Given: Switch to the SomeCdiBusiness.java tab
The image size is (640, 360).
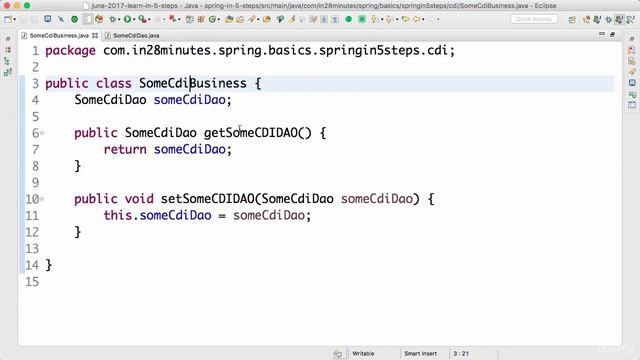Looking at the screenshot, I should pyautogui.click(x=59, y=36).
